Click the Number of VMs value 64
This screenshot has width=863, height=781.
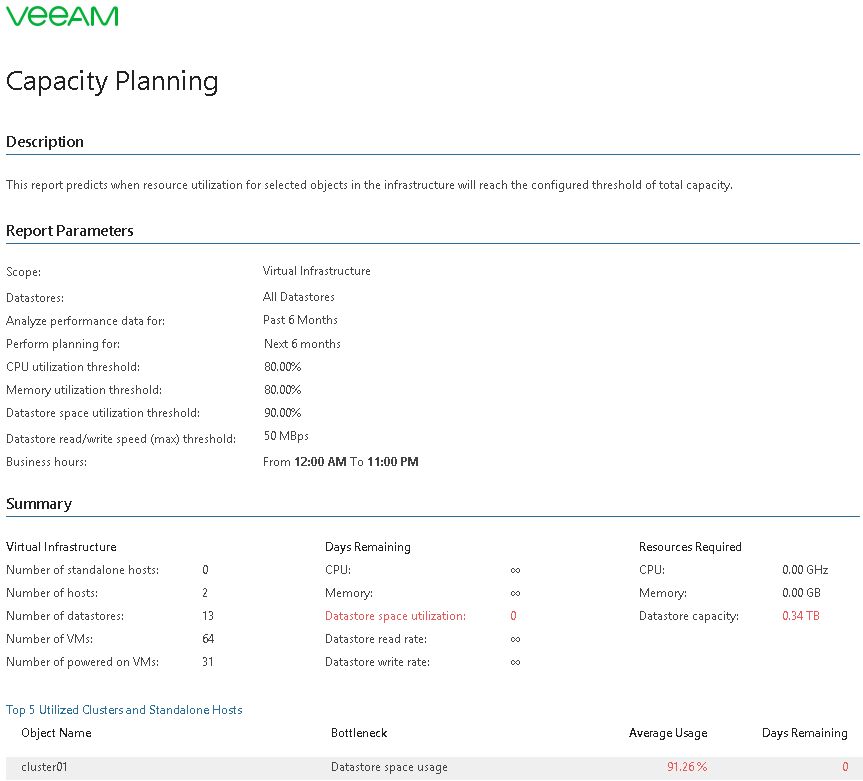(x=208, y=639)
